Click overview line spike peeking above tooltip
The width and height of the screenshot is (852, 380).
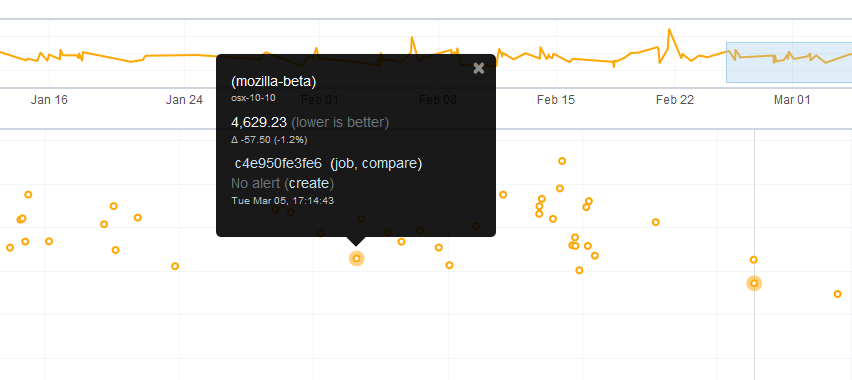point(412,39)
